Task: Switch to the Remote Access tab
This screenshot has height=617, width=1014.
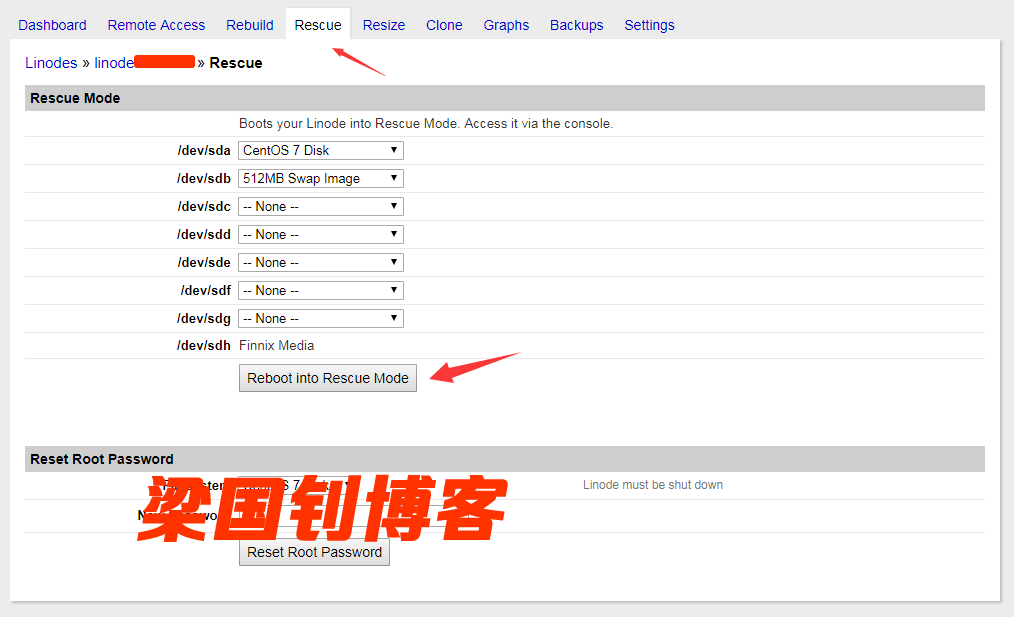Action: coord(156,25)
